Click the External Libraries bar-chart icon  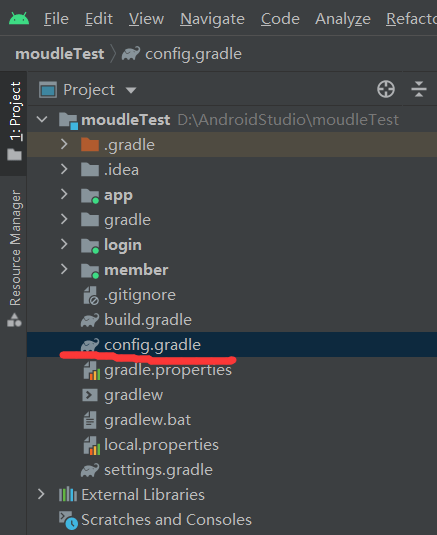pyautogui.click(x=68, y=494)
